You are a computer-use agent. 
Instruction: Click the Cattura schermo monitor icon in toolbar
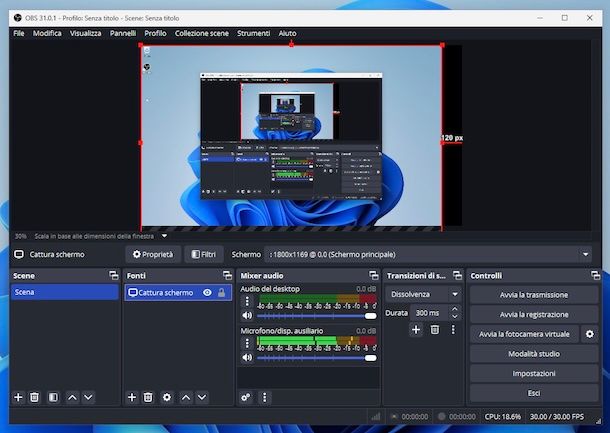(19, 254)
